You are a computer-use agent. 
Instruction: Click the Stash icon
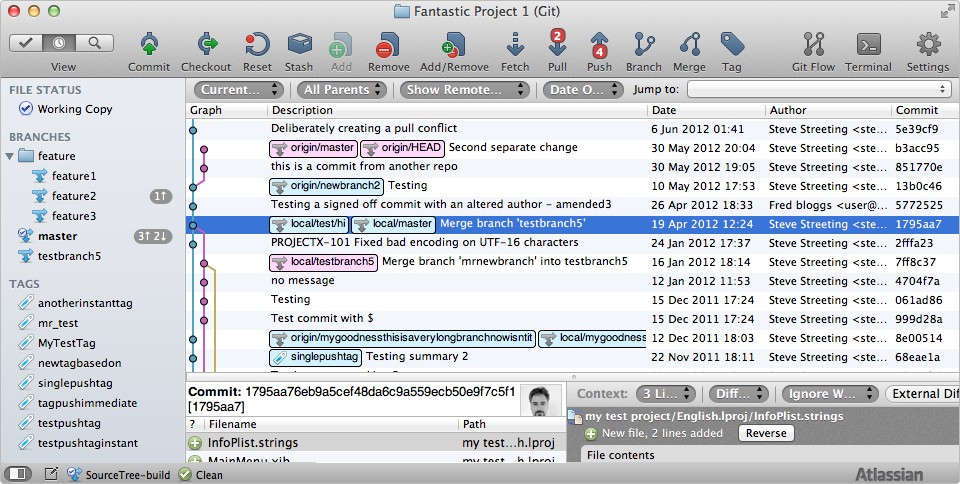(x=299, y=44)
